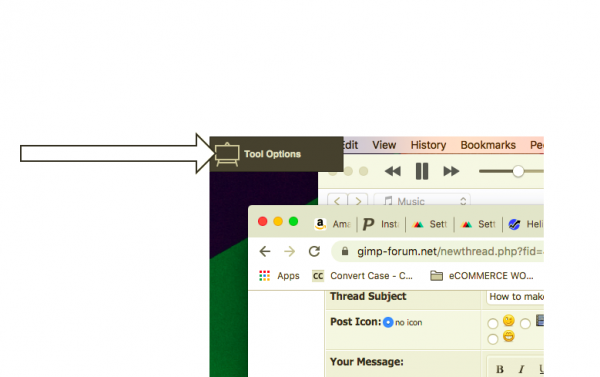Pause the music playback
The width and height of the screenshot is (600, 377).
(422, 171)
